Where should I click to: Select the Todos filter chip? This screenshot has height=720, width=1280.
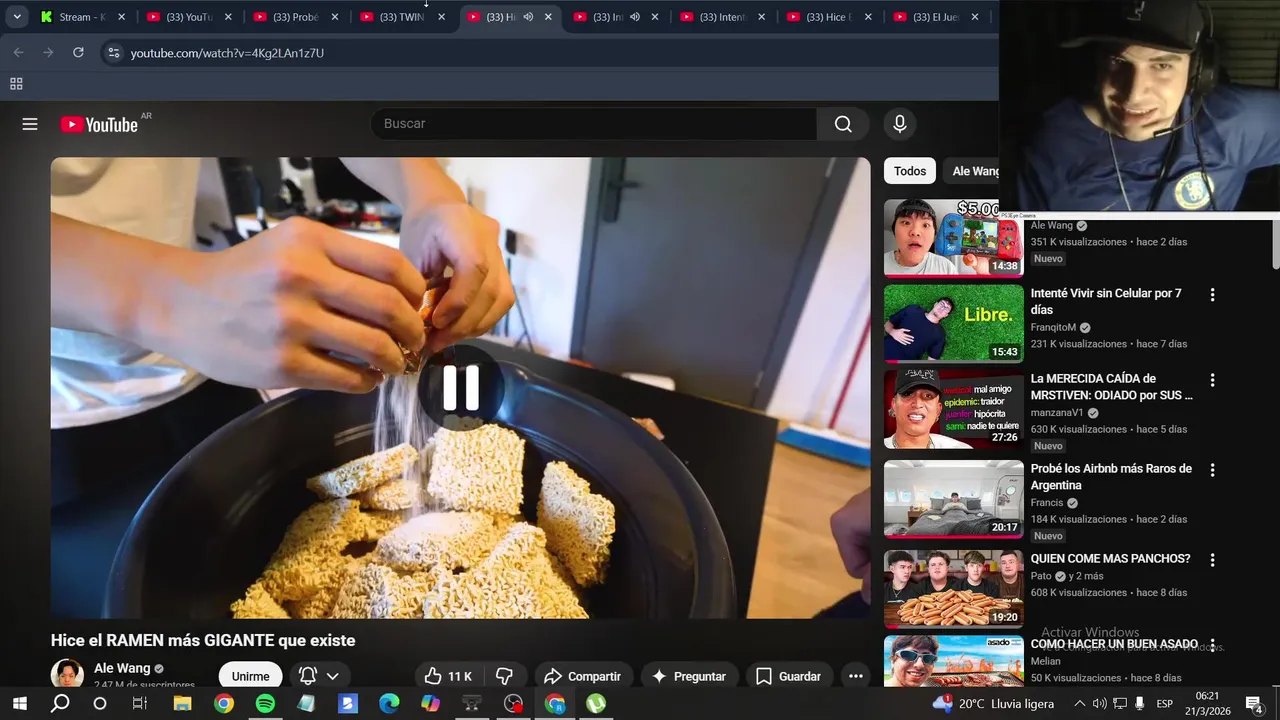[x=910, y=171]
